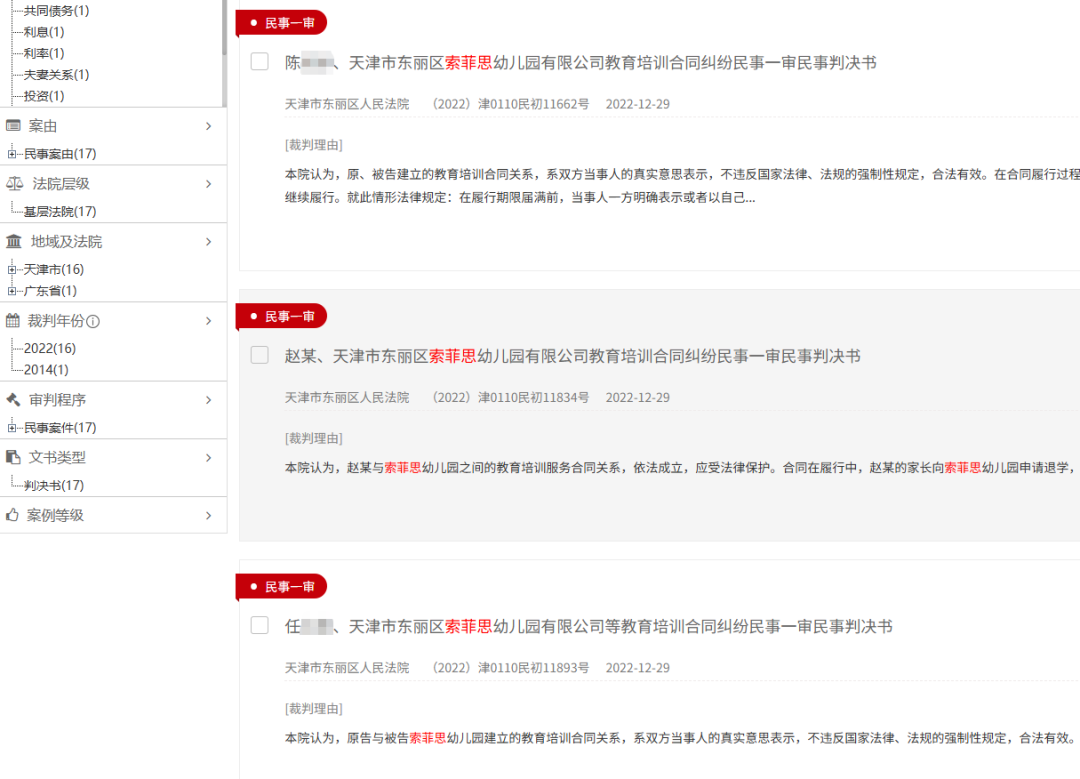This screenshot has height=779, width=1080.
Task: Click the document icon beside 文书类型
Action: pyautogui.click(x=13, y=457)
